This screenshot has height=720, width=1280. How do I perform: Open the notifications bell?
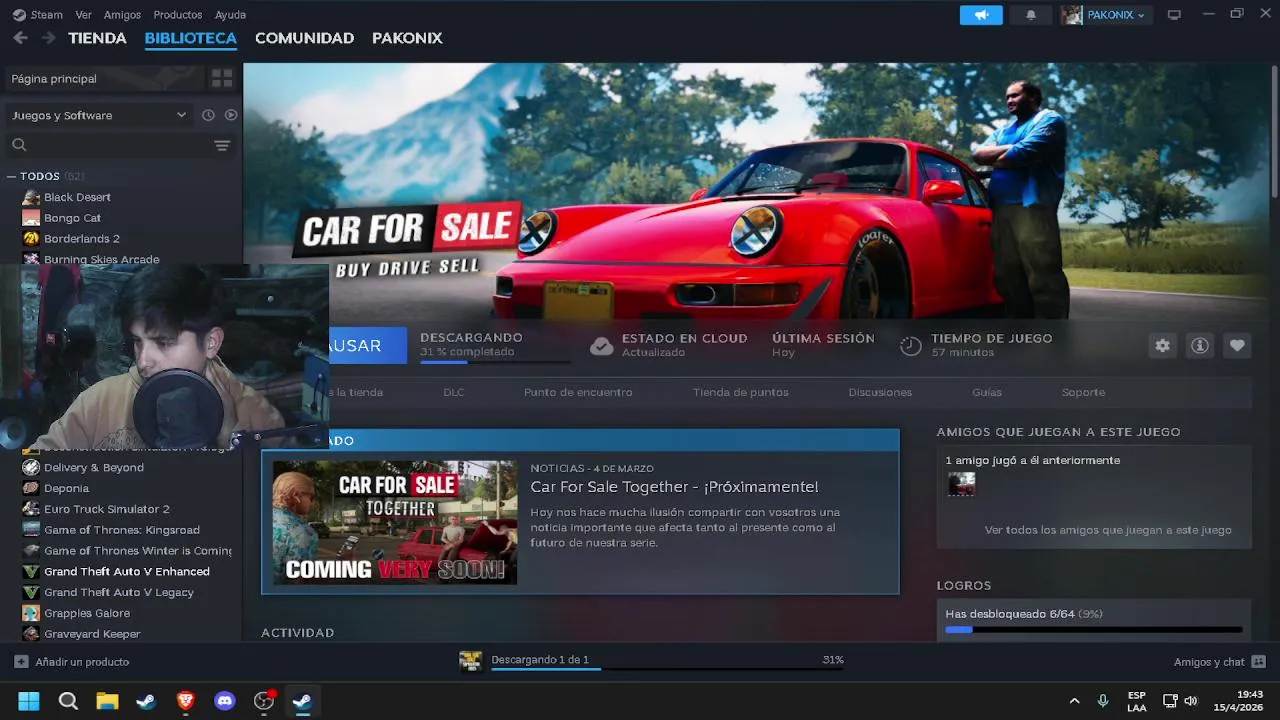(1031, 15)
